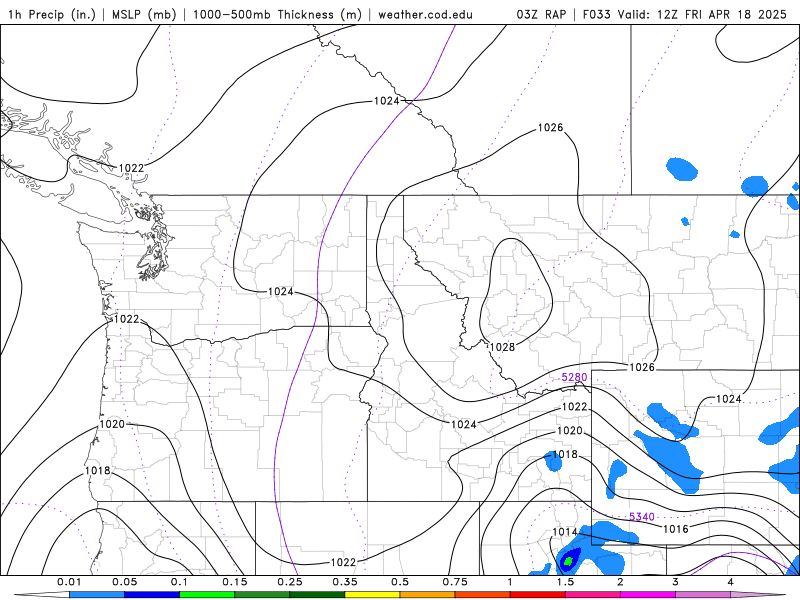Select the orange 0.5 colorbar segment
Viewport: 800px width, 600px height.
(x=428, y=594)
